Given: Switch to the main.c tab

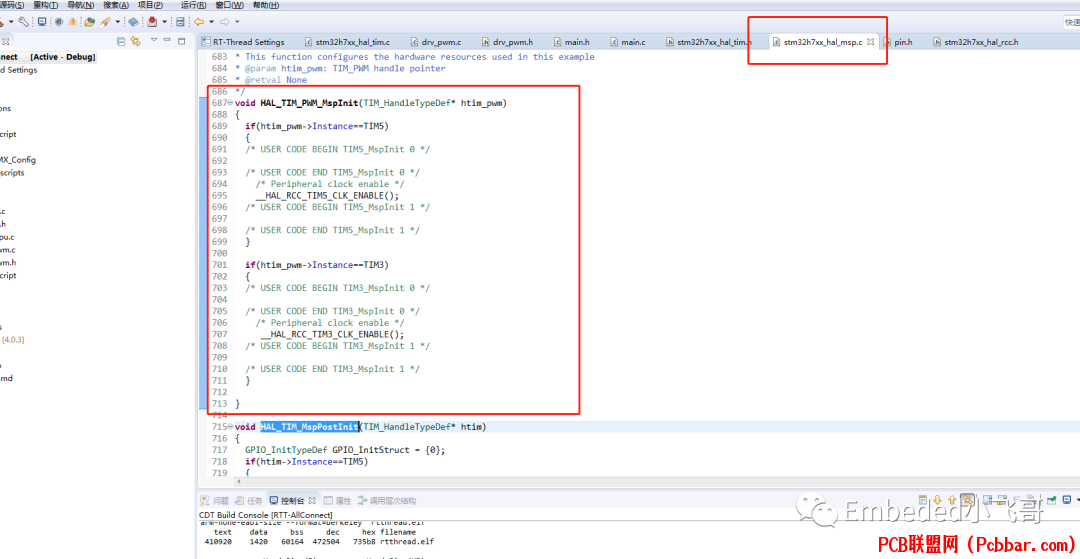Looking at the screenshot, I should [x=627, y=42].
